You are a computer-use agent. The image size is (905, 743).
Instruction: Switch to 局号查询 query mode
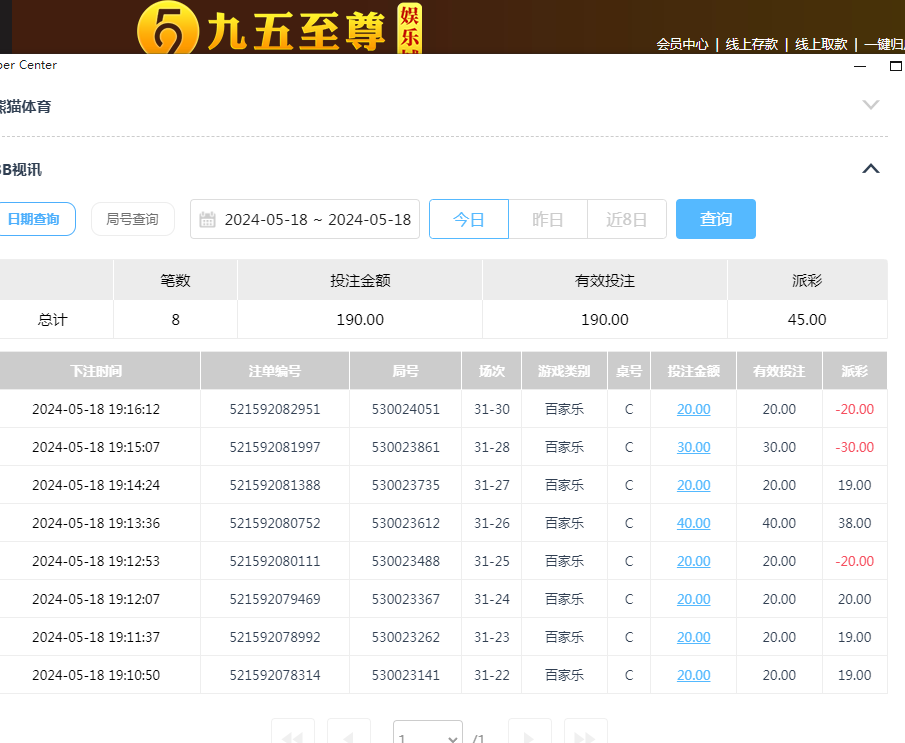(x=133, y=219)
